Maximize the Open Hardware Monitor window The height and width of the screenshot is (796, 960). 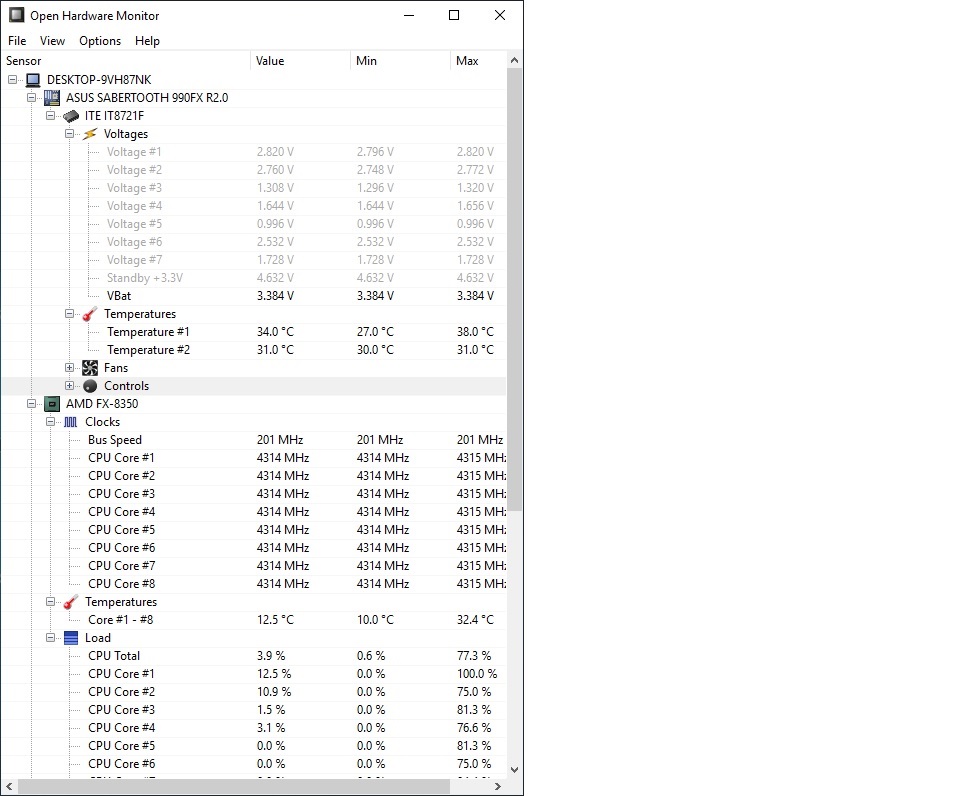pyautogui.click(x=454, y=15)
